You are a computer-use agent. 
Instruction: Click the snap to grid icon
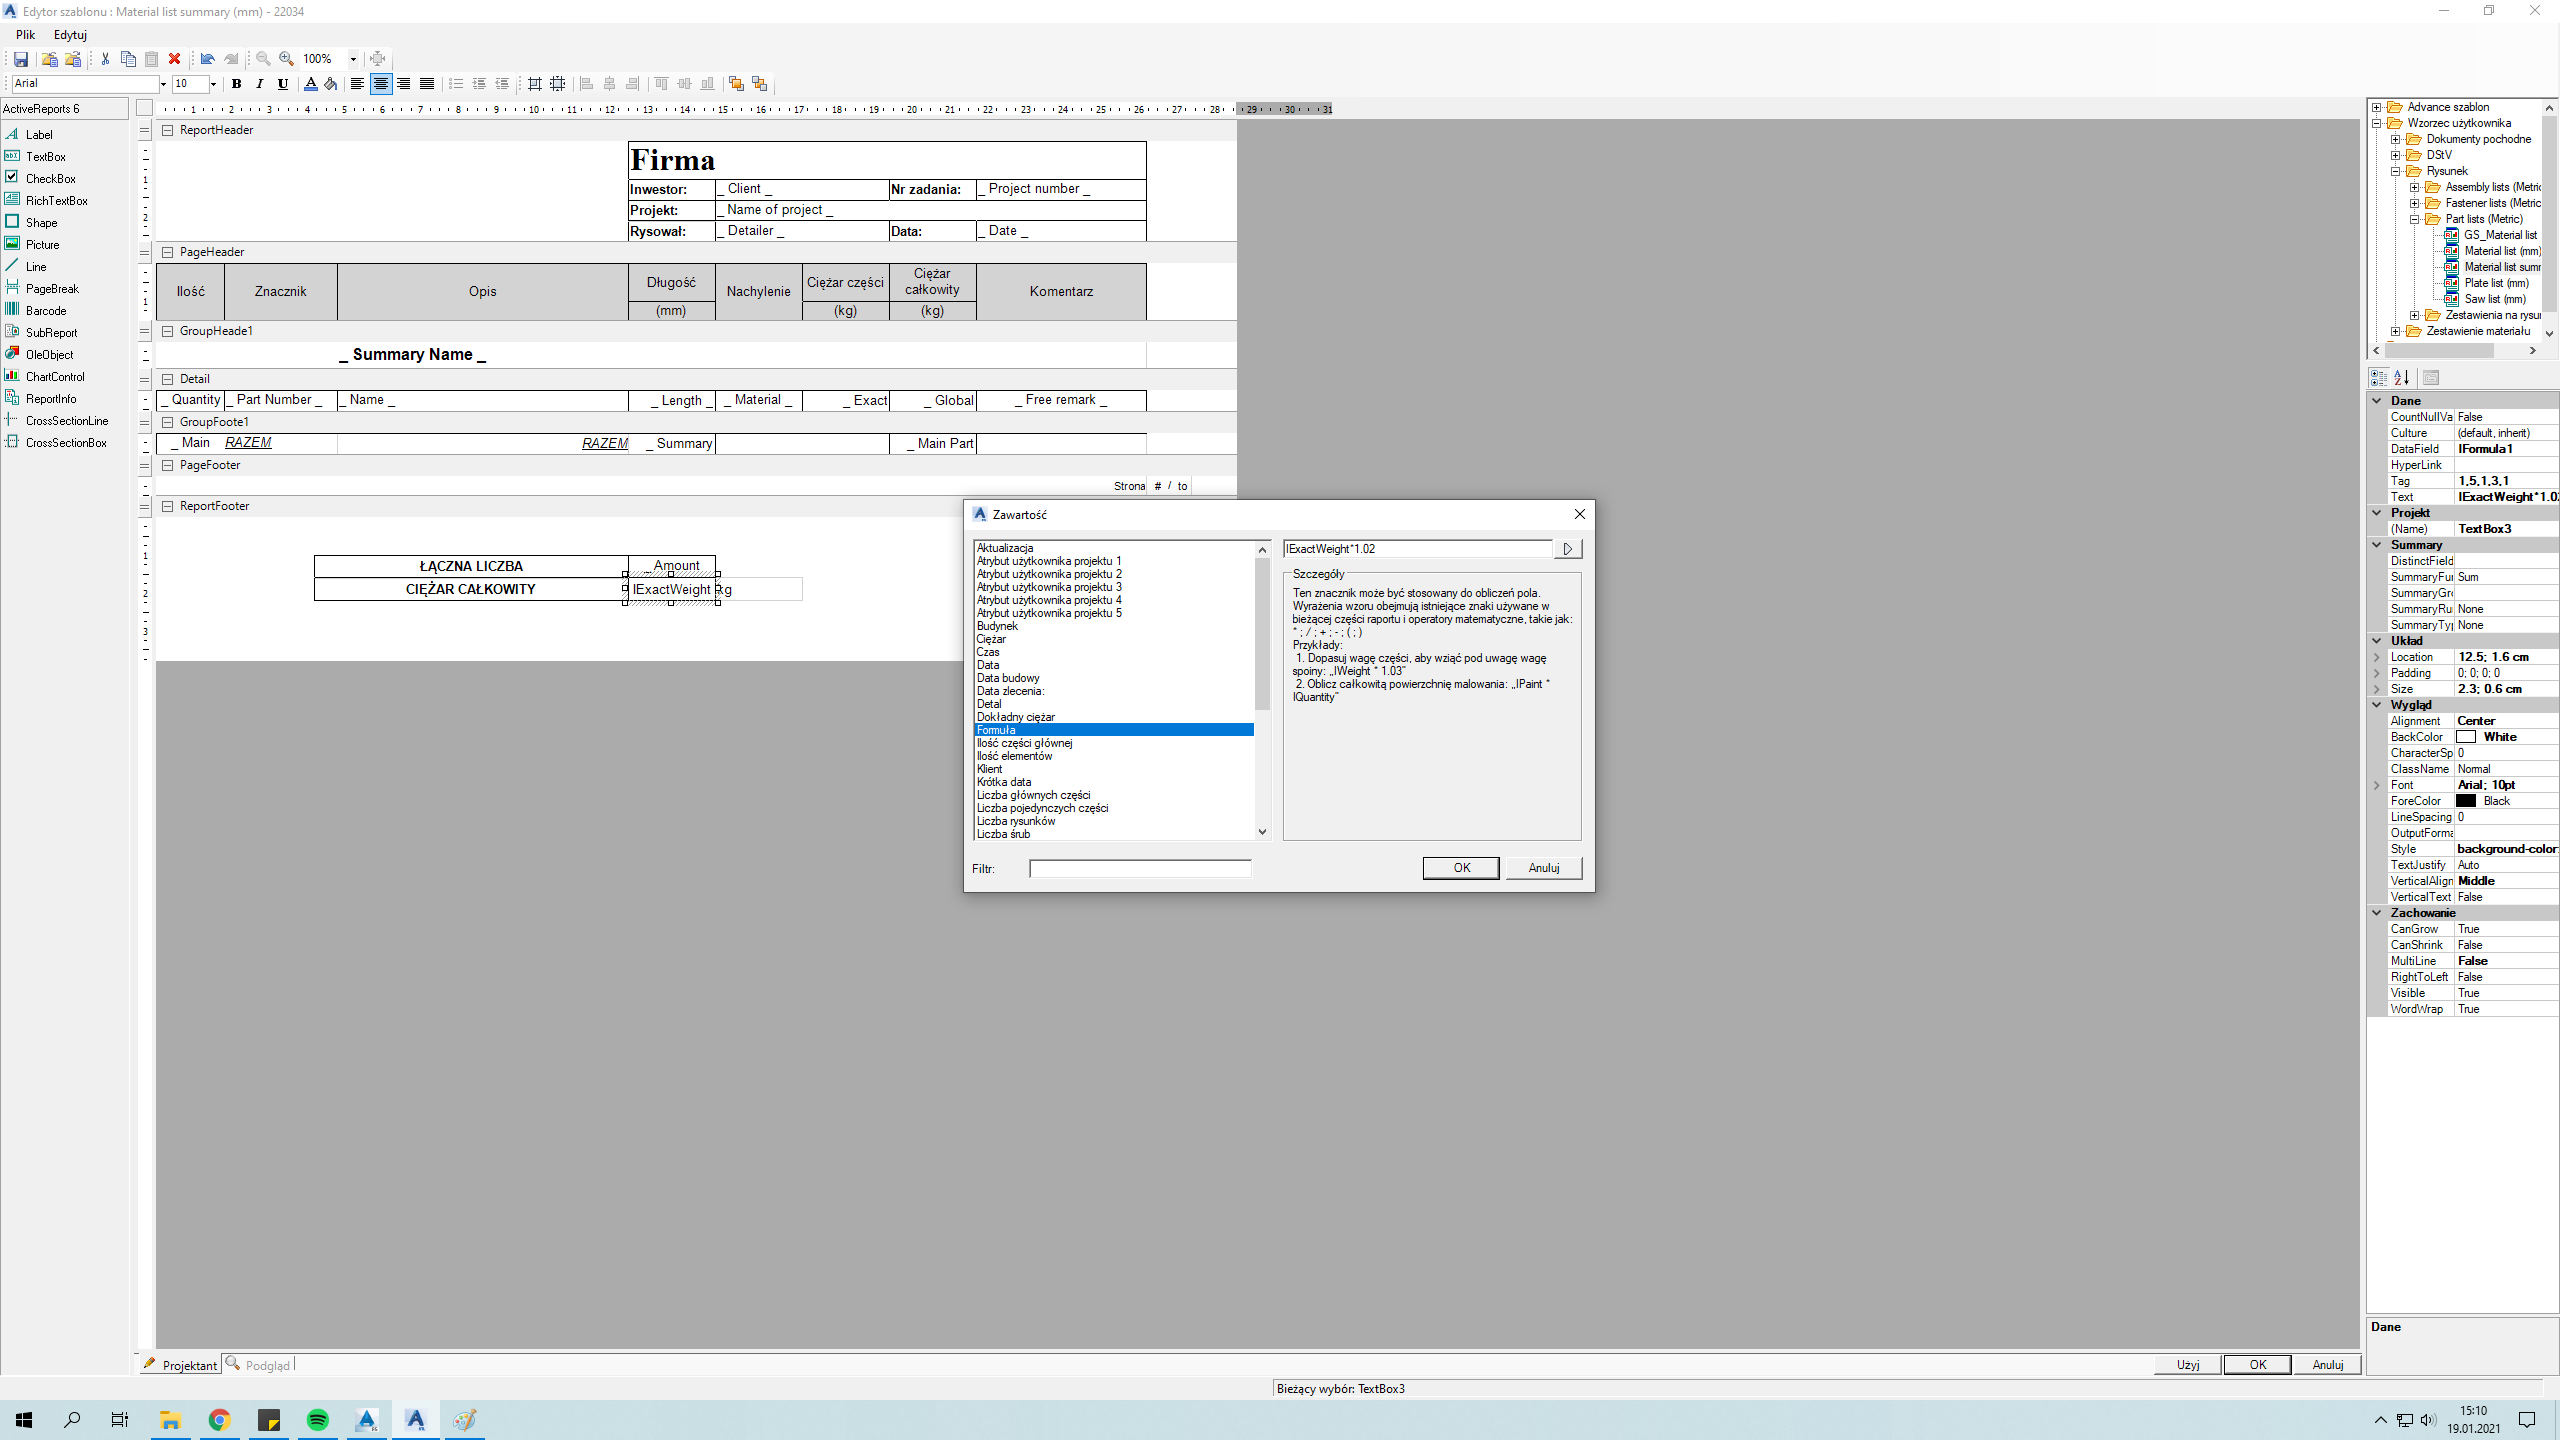click(x=535, y=84)
